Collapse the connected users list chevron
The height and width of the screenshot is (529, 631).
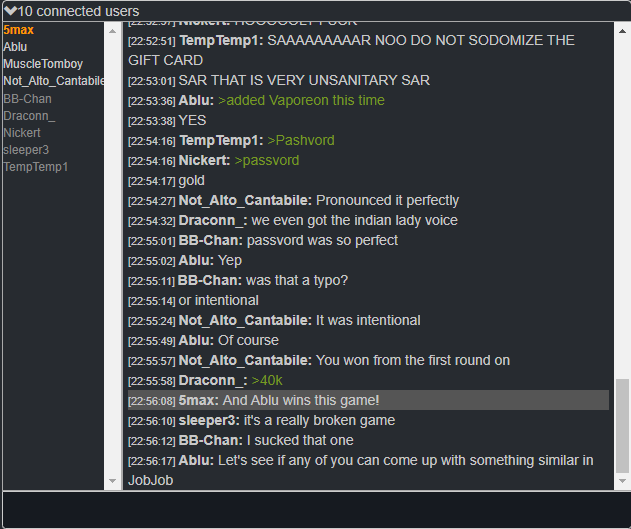pyautogui.click(x=10, y=11)
